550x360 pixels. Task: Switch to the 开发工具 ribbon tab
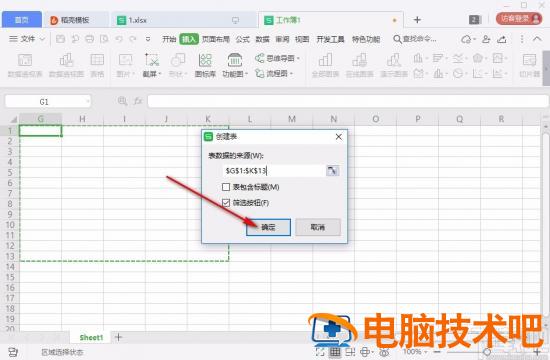click(x=330, y=39)
